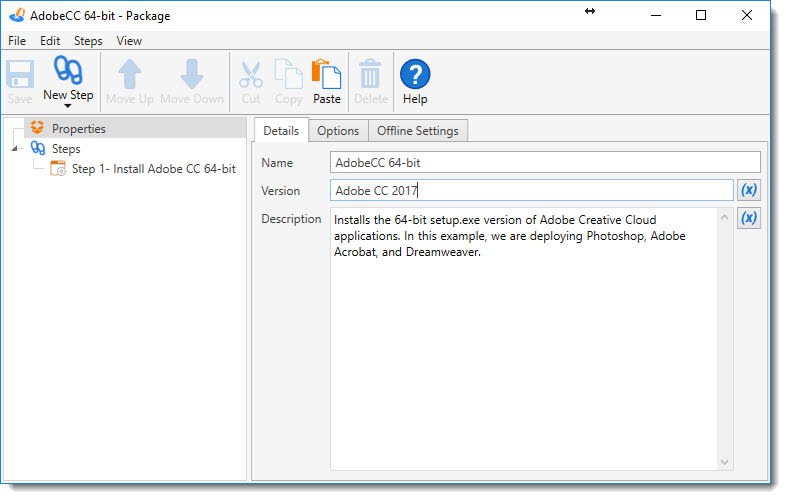Click into the Description text area
786x499 pixels.
tap(524, 339)
